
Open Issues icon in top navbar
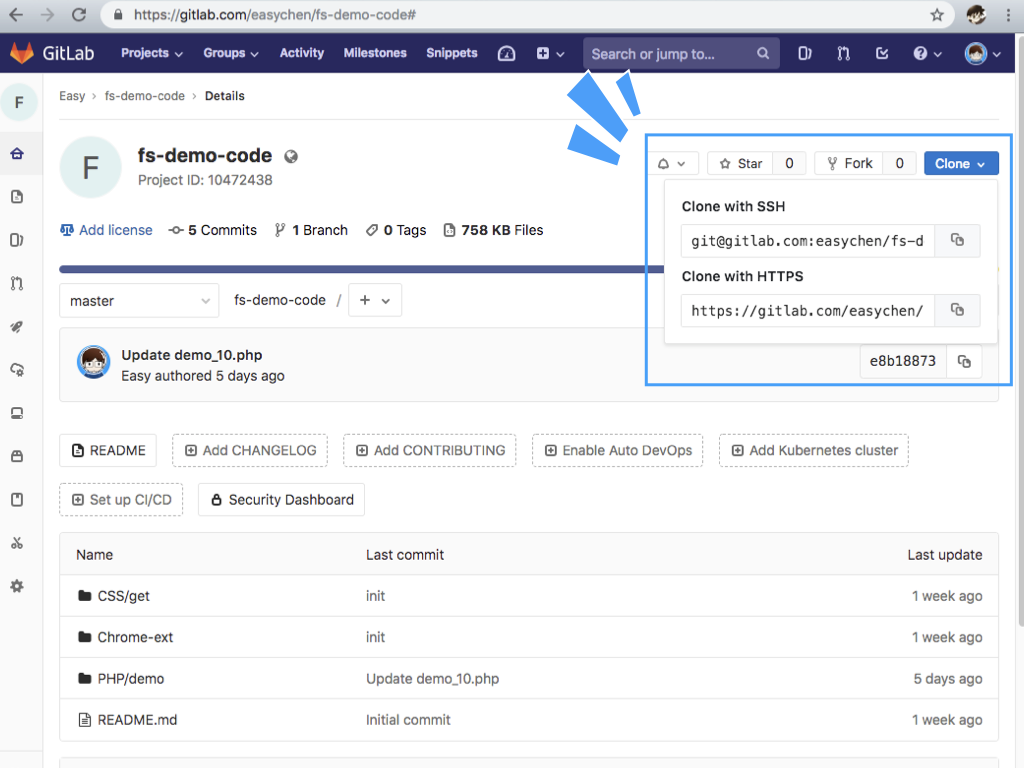[805, 54]
